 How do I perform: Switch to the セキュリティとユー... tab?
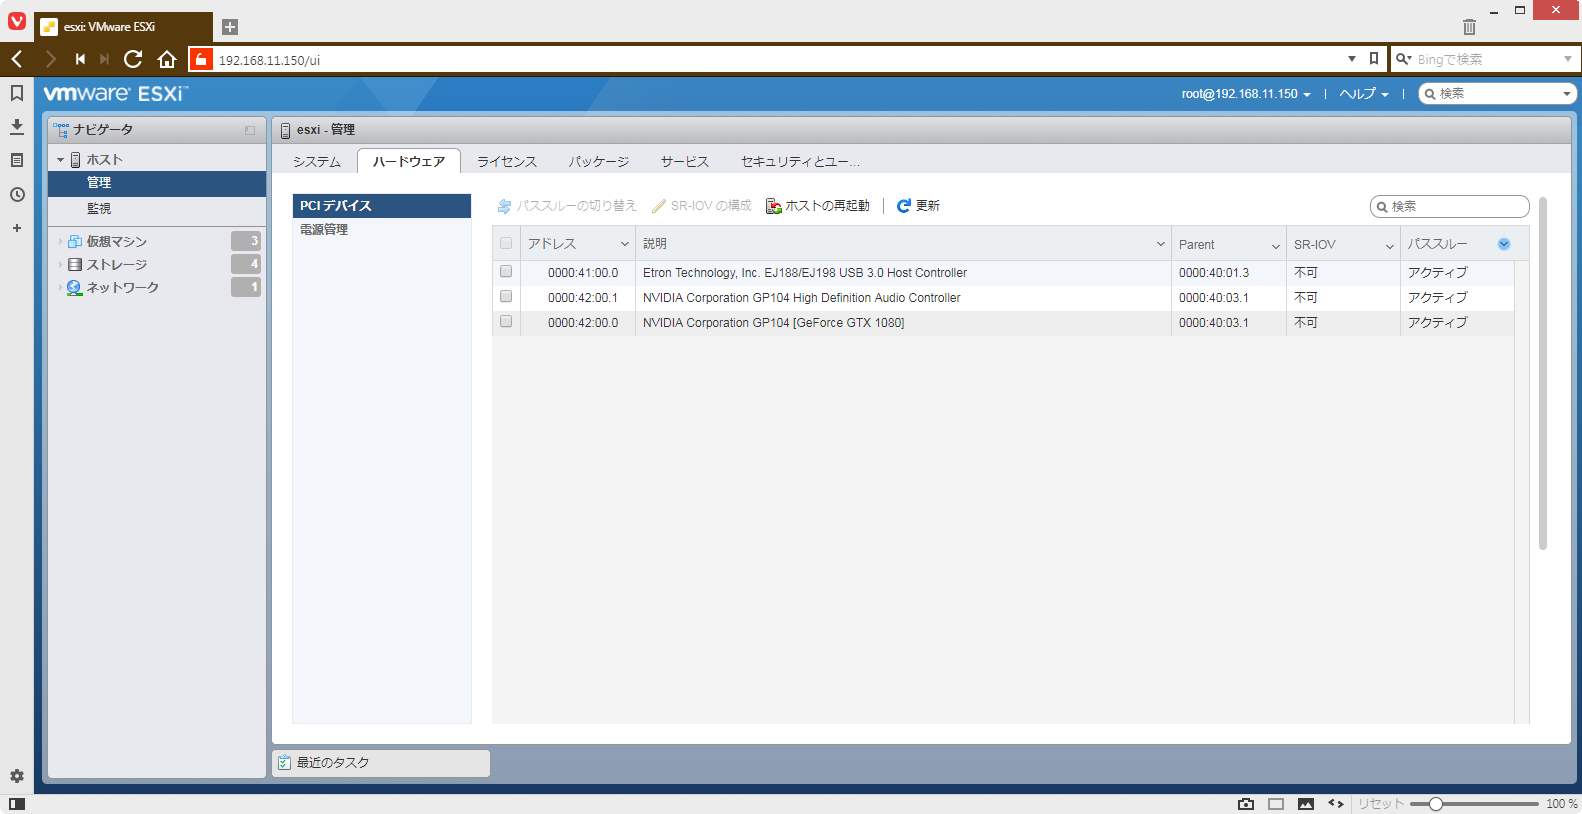pos(800,161)
